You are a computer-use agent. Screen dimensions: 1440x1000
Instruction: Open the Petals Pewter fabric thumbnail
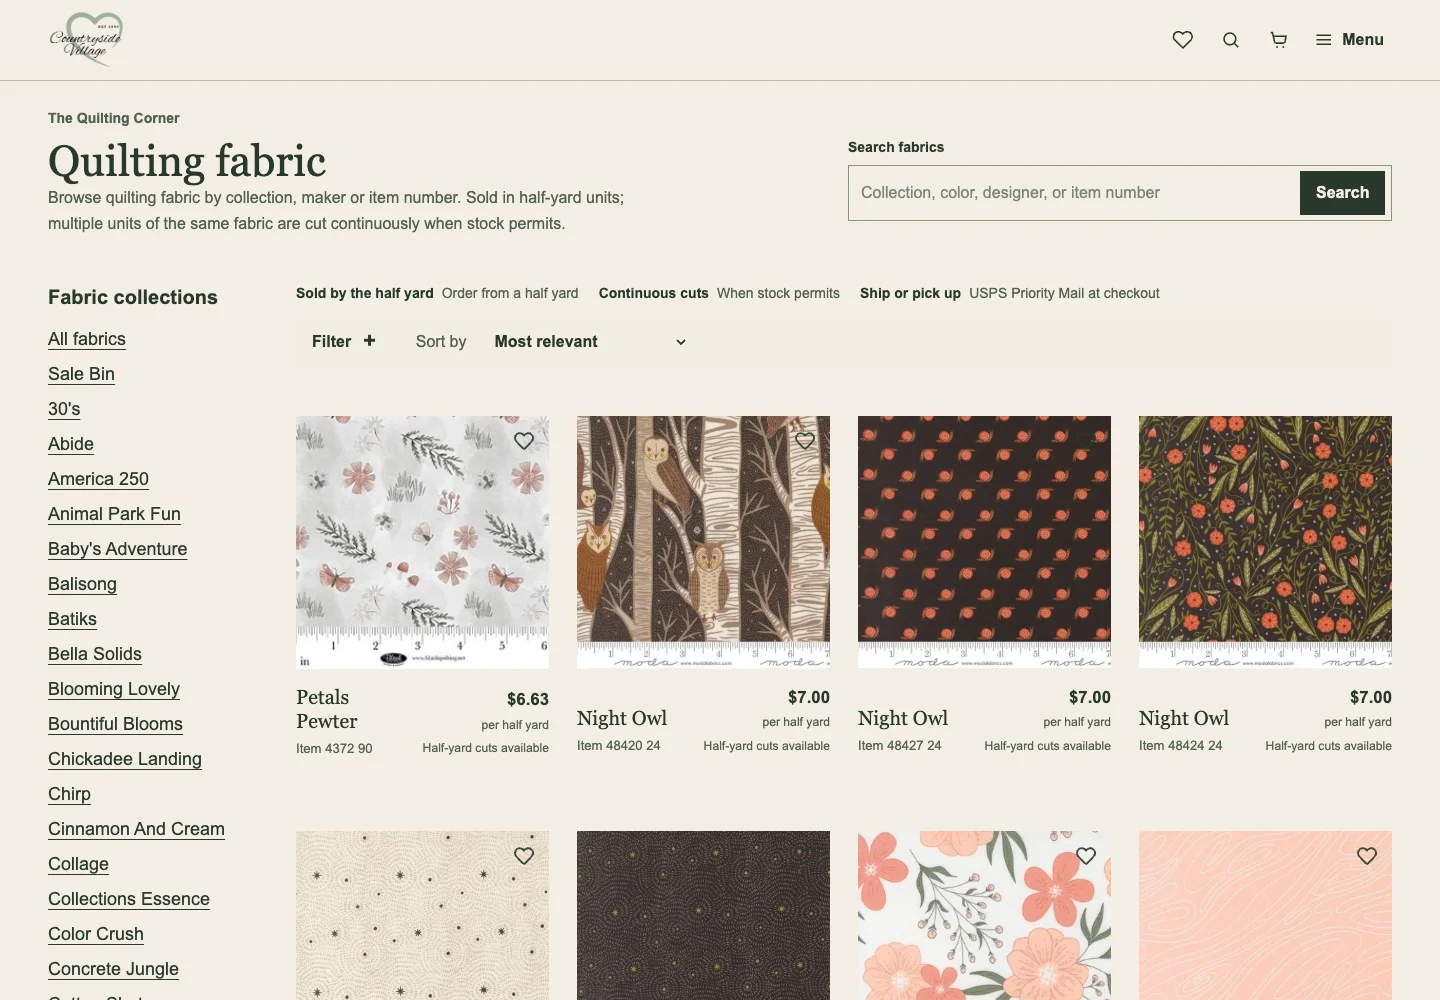pos(422,542)
